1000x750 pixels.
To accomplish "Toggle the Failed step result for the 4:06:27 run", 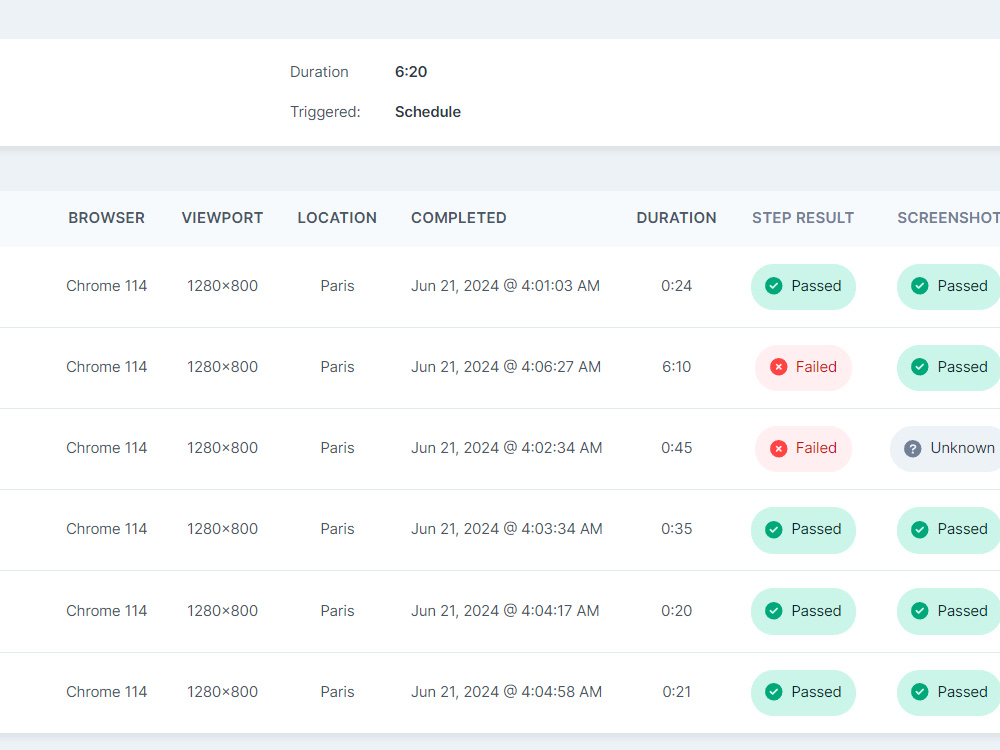I will [x=803, y=367].
